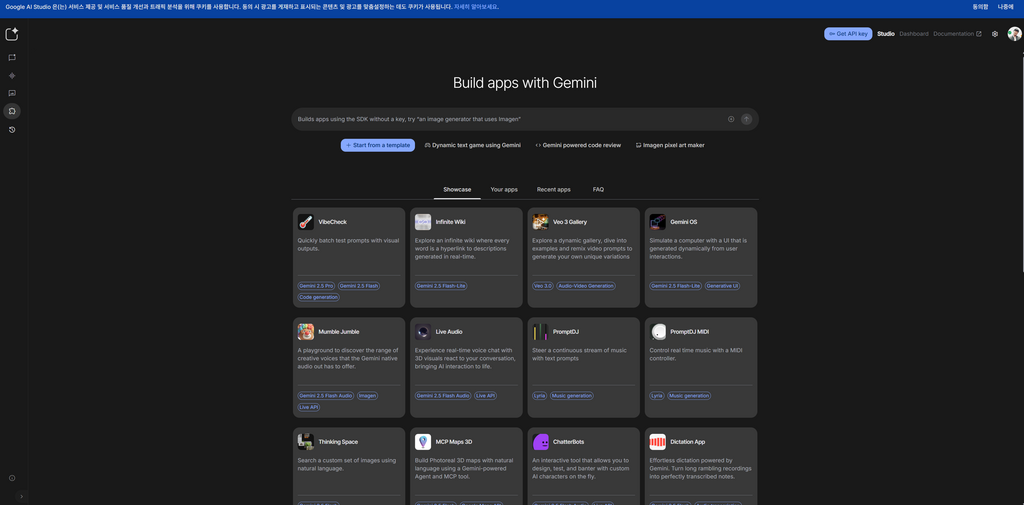The image size is (1024, 505).
Task: Click the Gemini OS app icon
Action: click(x=658, y=222)
